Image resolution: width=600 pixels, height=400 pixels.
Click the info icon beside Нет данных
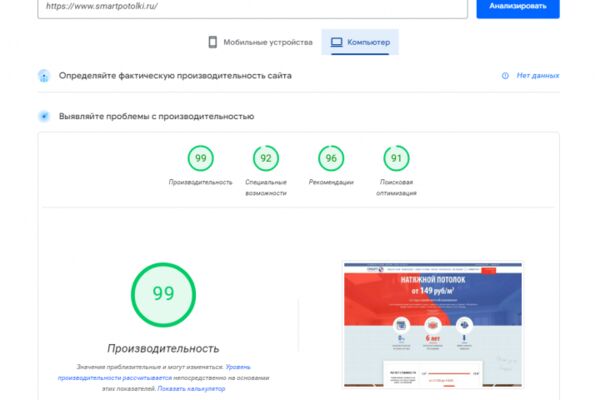[x=505, y=76]
